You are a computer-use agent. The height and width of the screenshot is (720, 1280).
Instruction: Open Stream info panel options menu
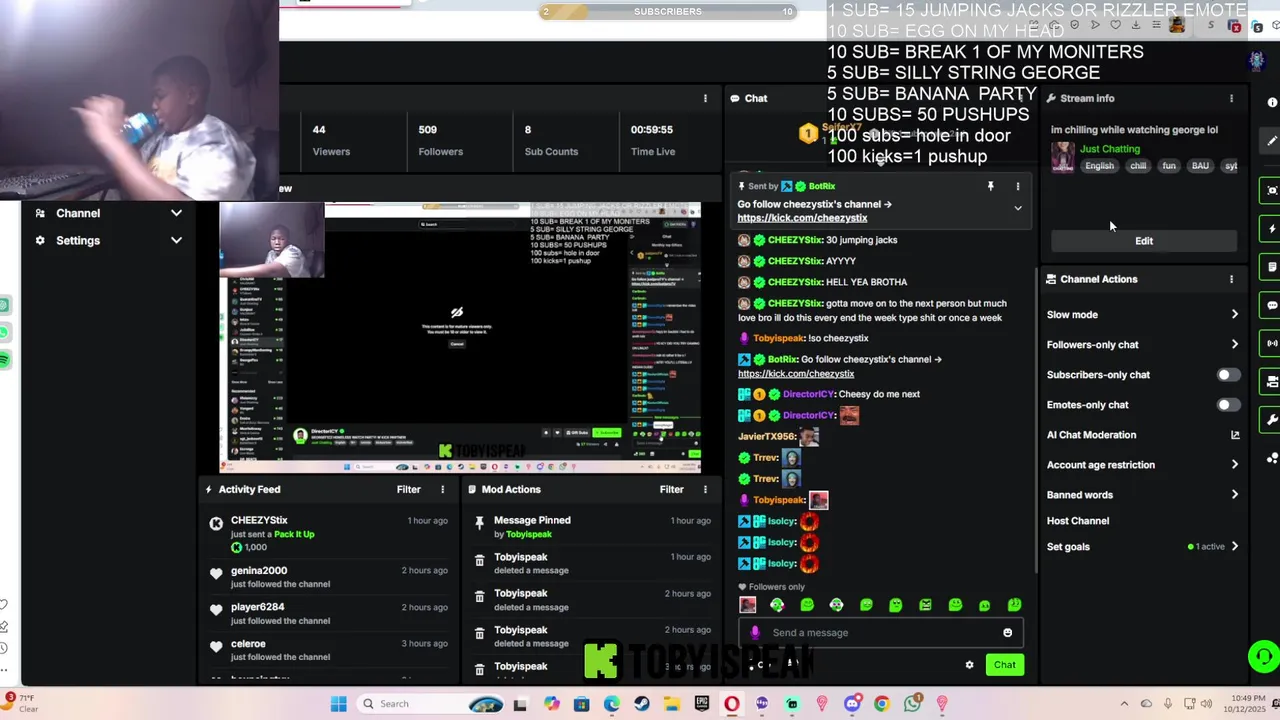click(x=1231, y=98)
